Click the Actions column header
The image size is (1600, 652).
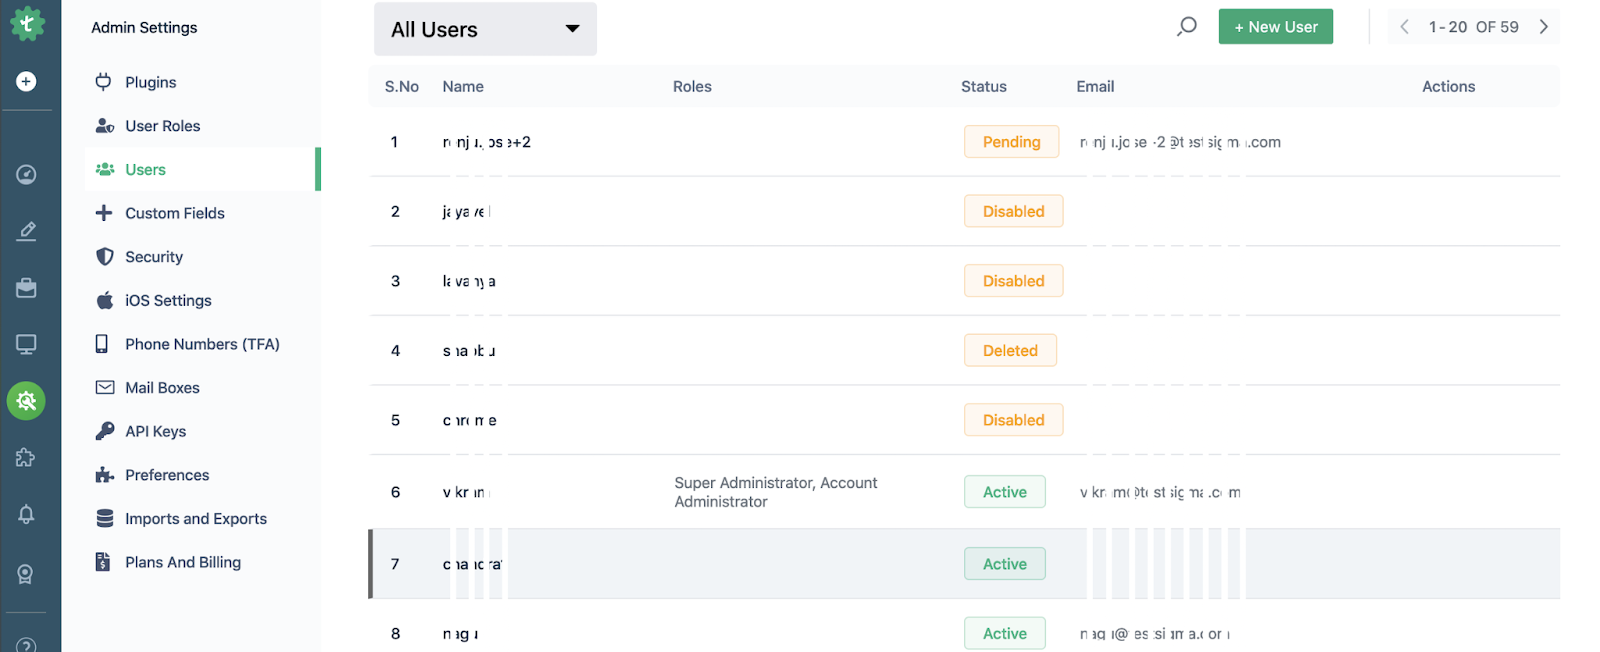point(1448,87)
